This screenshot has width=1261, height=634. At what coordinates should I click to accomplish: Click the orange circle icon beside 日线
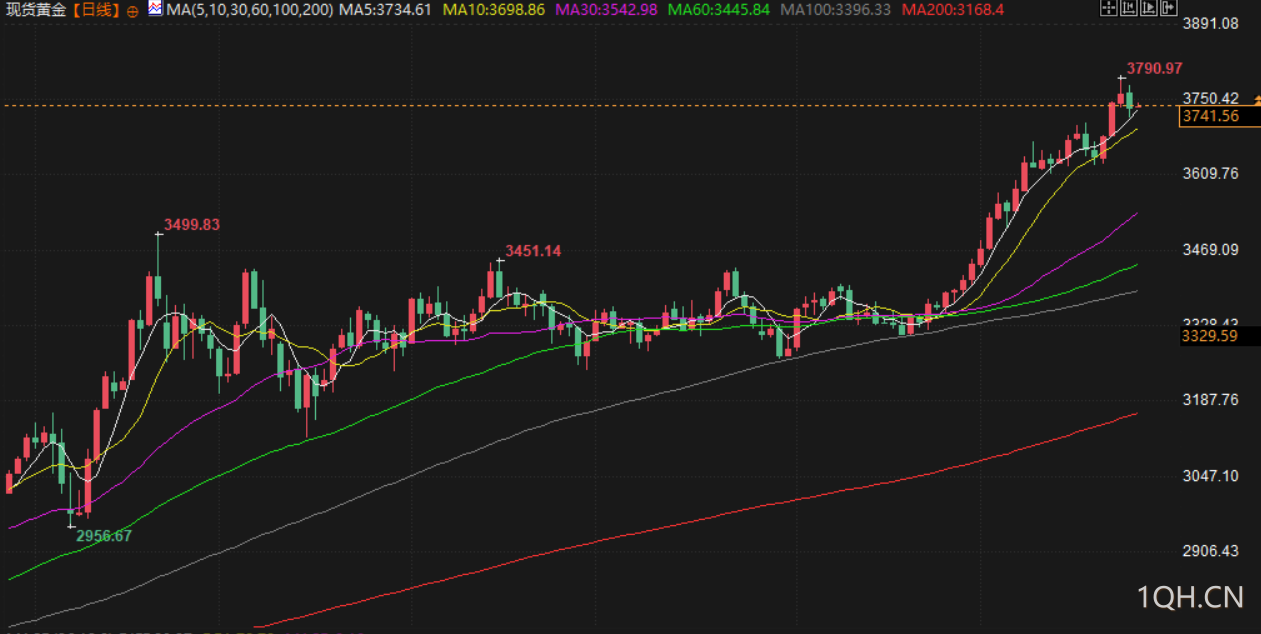click(x=133, y=10)
